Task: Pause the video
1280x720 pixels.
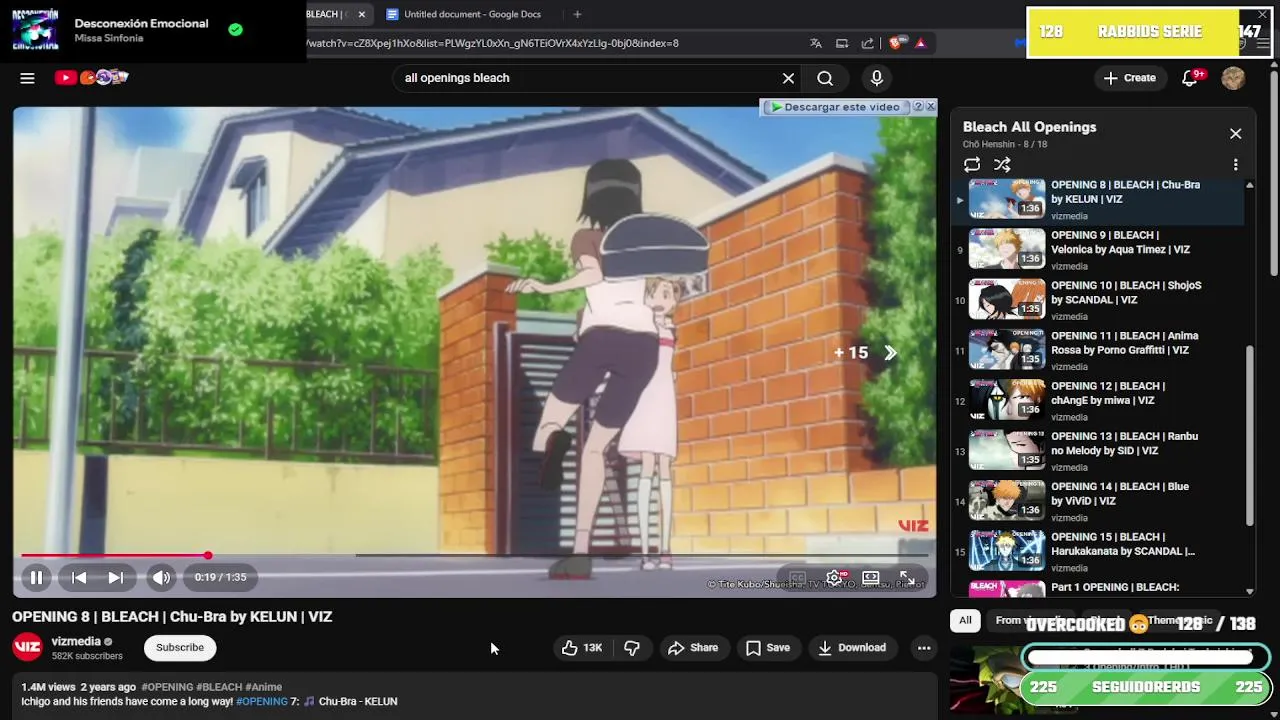Action: click(36, 577)
